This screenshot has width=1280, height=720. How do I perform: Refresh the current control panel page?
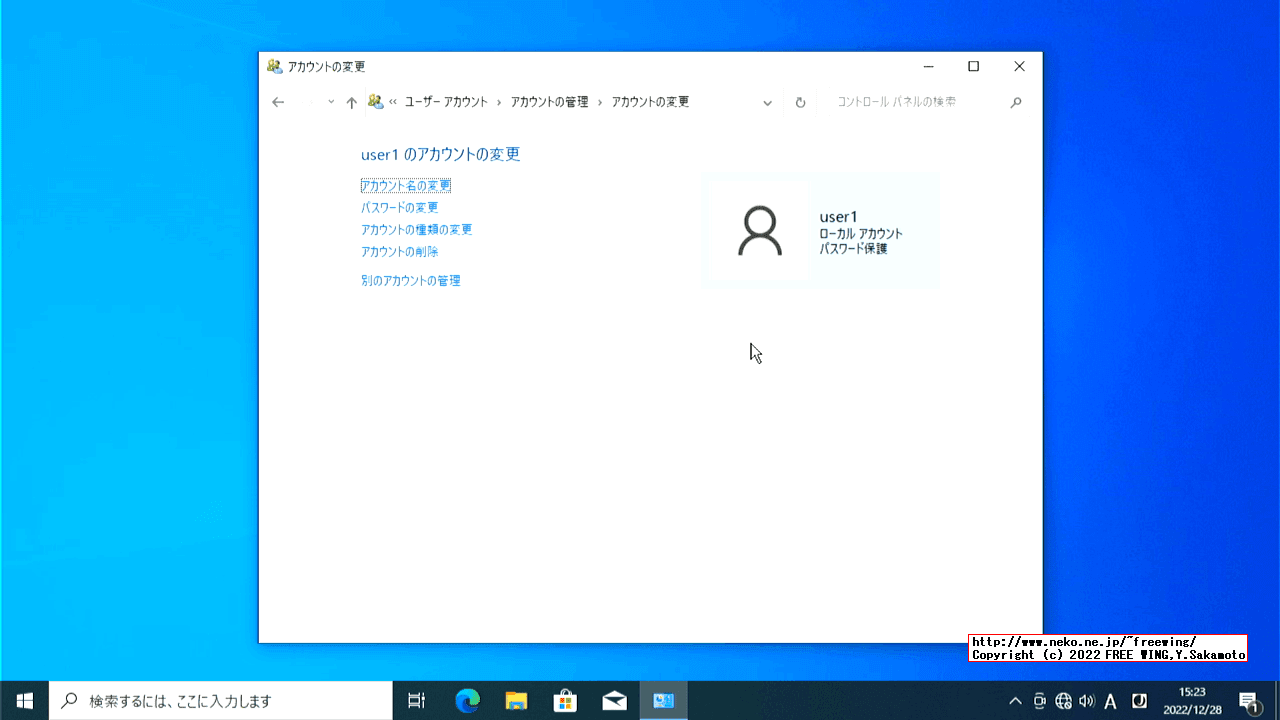click(x=800, y=102)
